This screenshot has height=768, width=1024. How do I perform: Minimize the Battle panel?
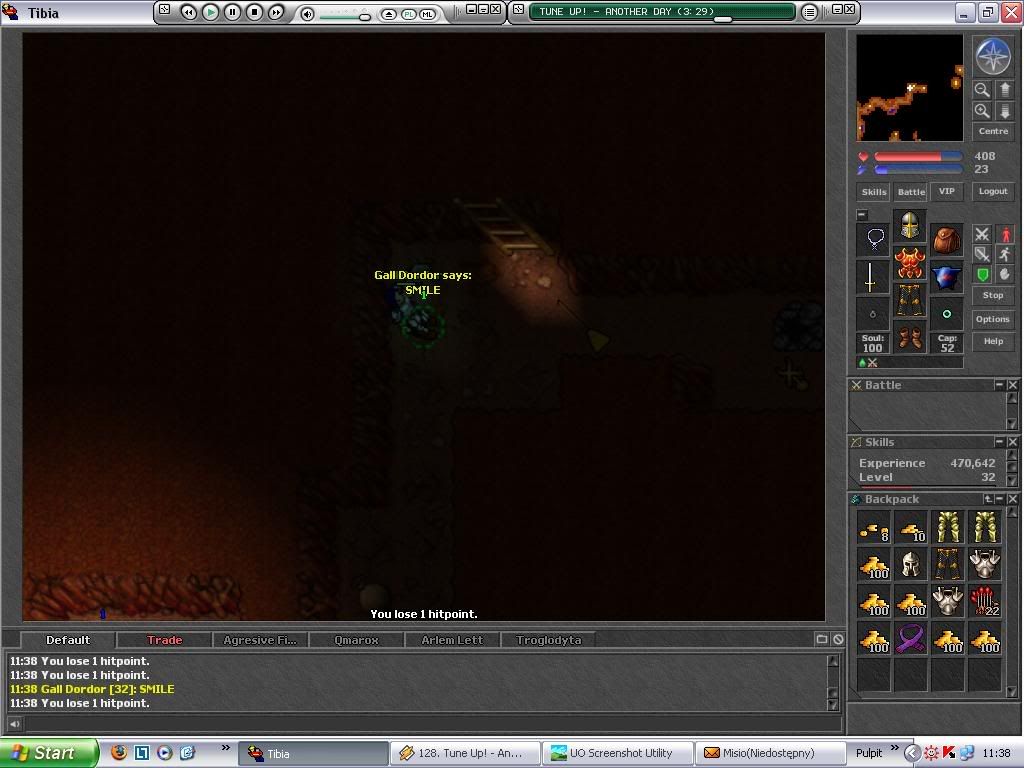pos(999,385)
